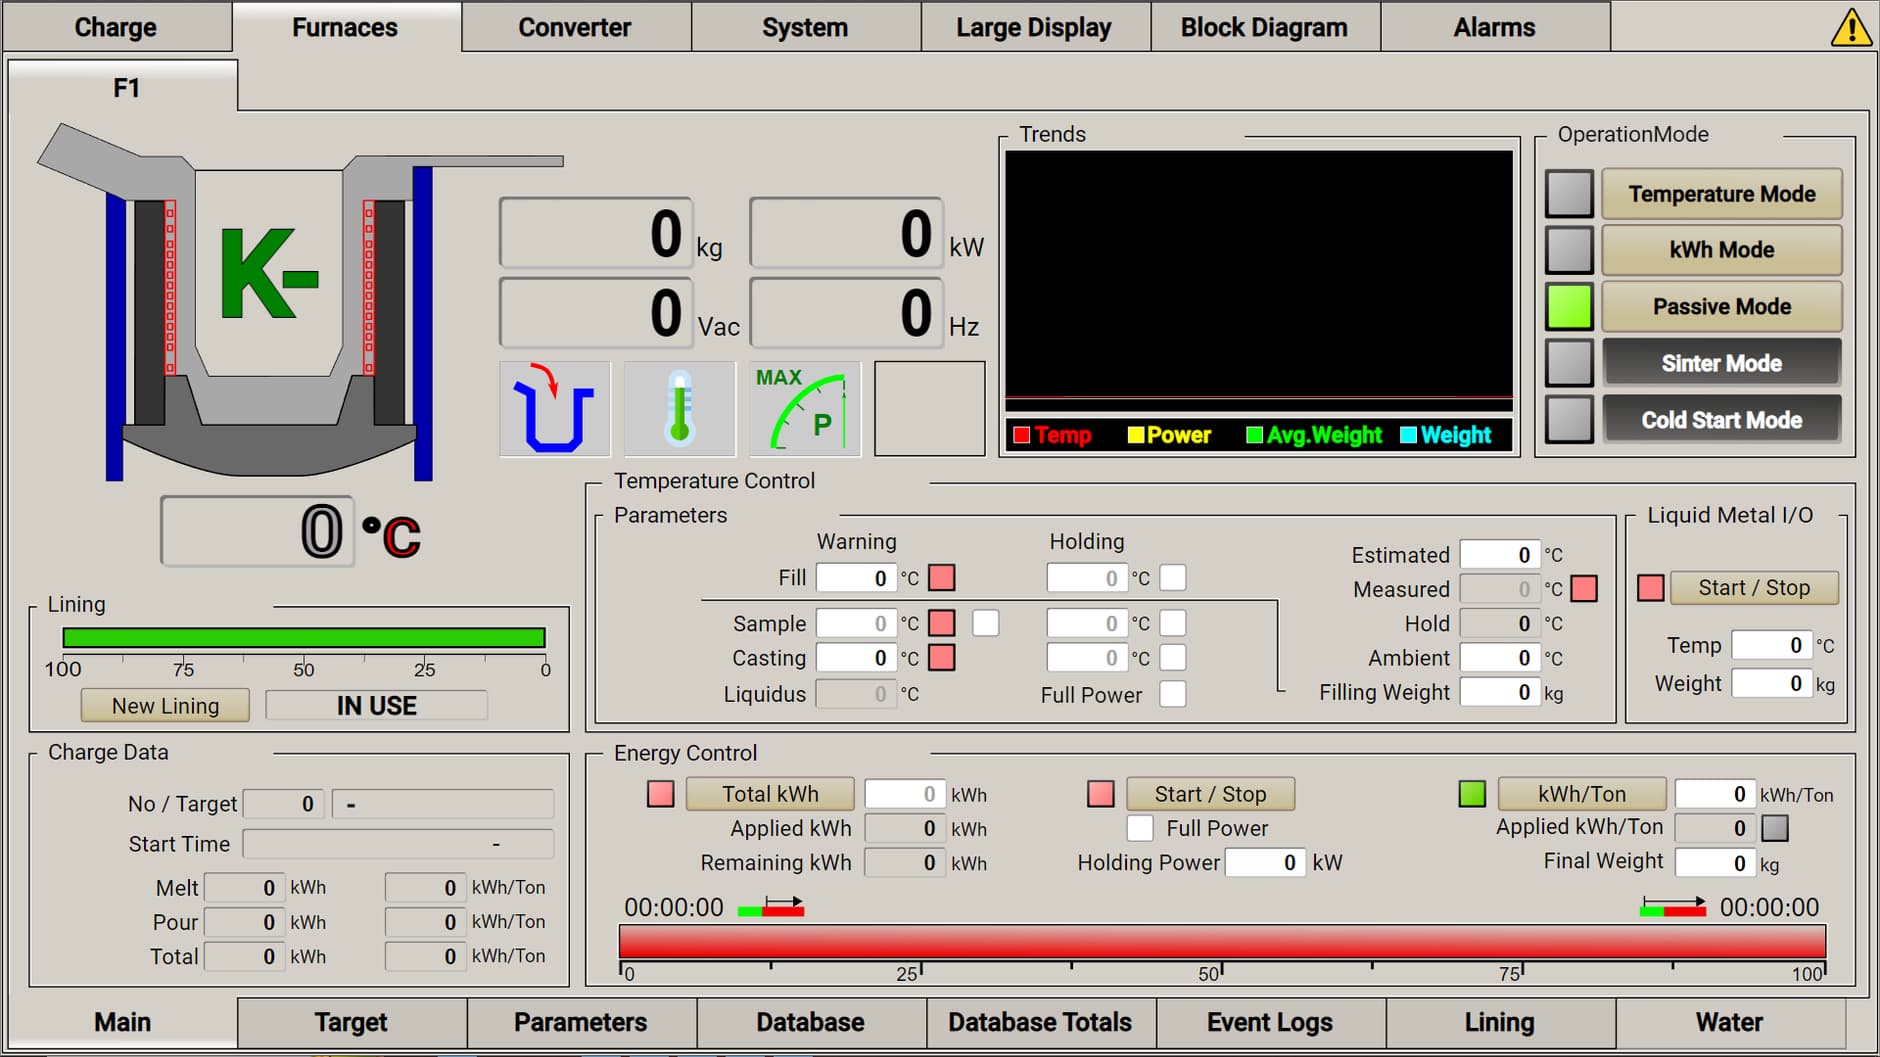Viewport: 1880px width, 1057px height.
Task: Toggle the Temperature Mode indicator square
Action: [x=1569, y=194]
